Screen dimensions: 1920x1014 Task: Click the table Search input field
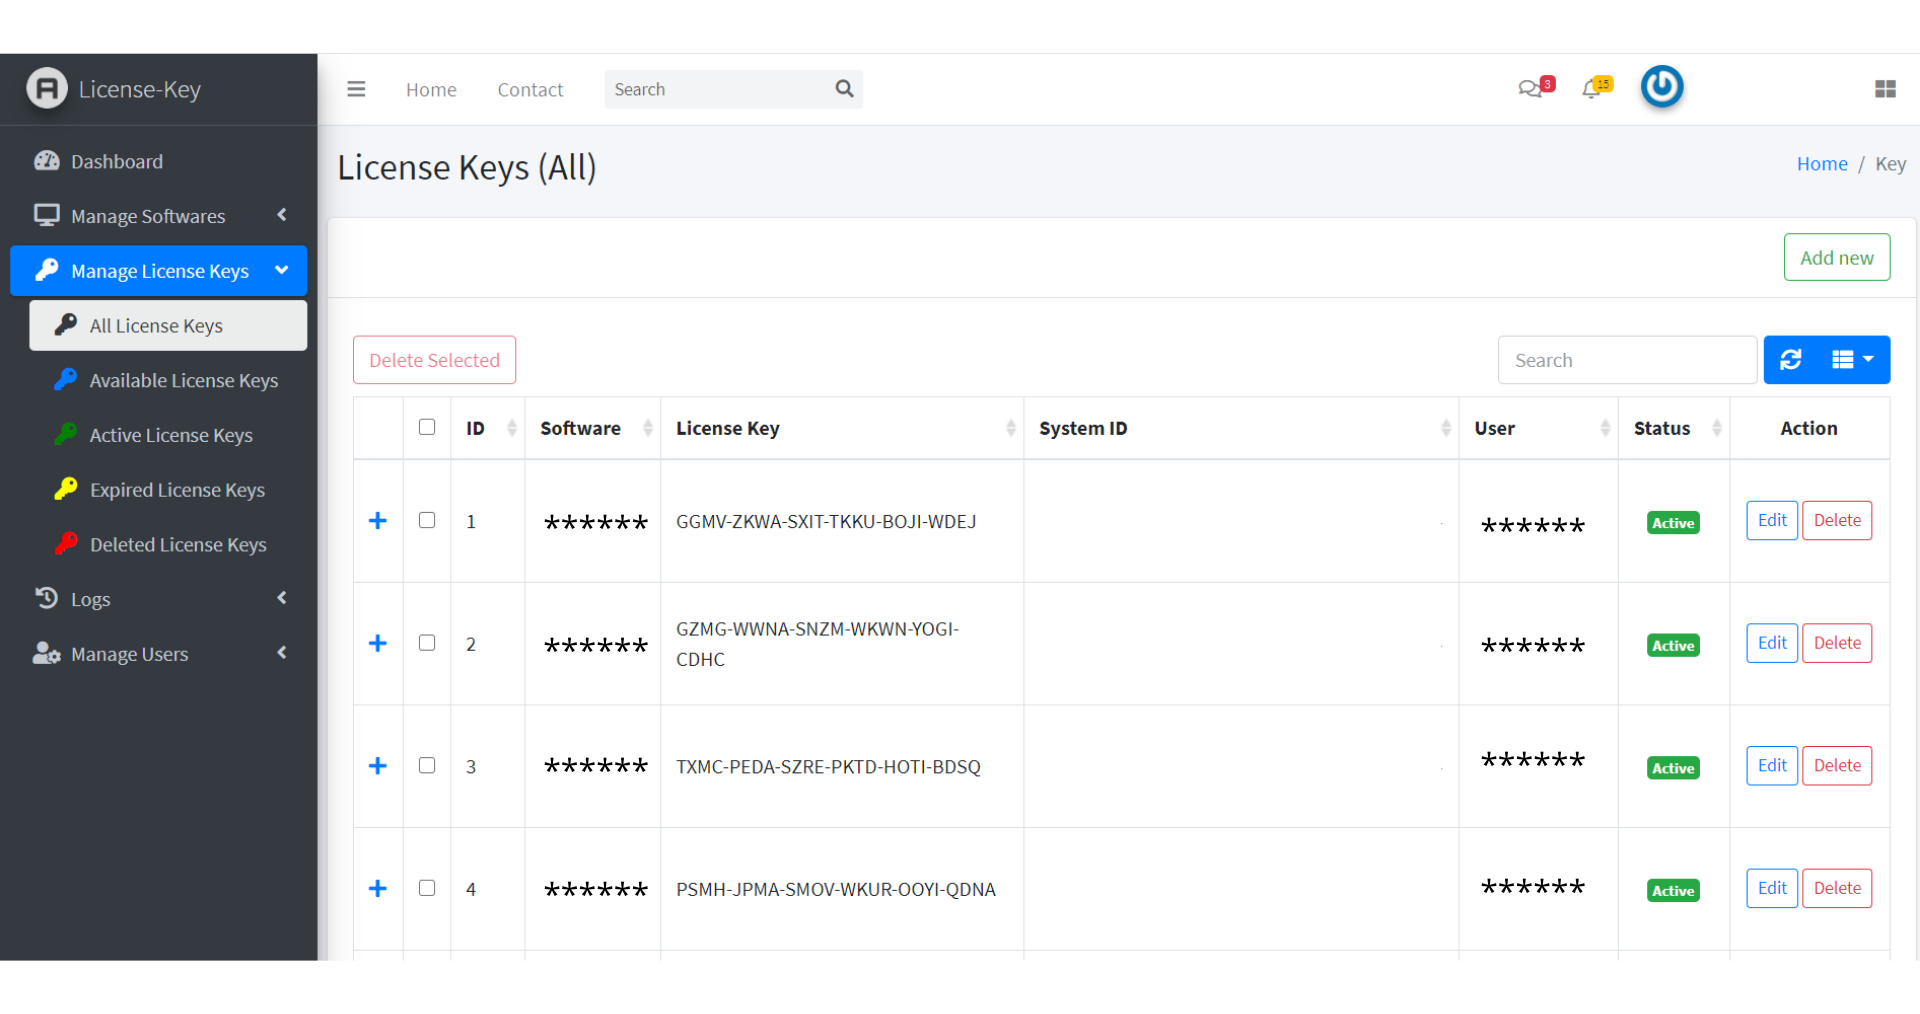click(1626, 360)
